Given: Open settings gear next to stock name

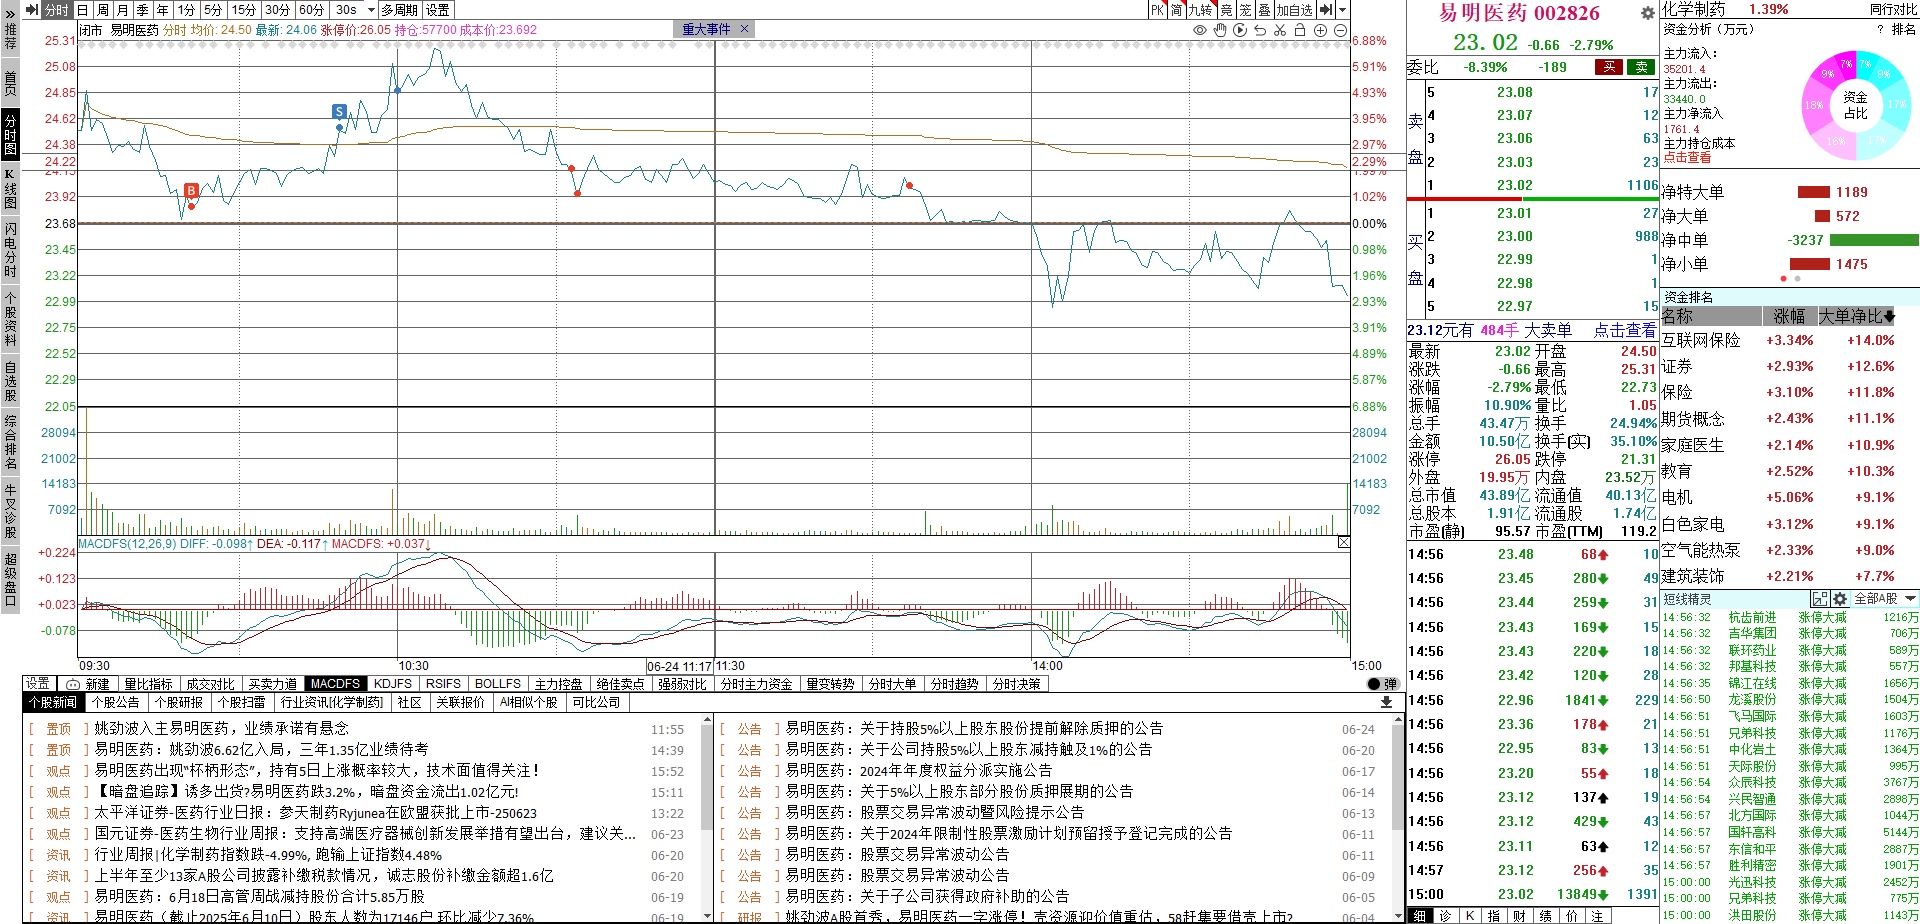Looking at the screenshot, I should click(1647, 13).
